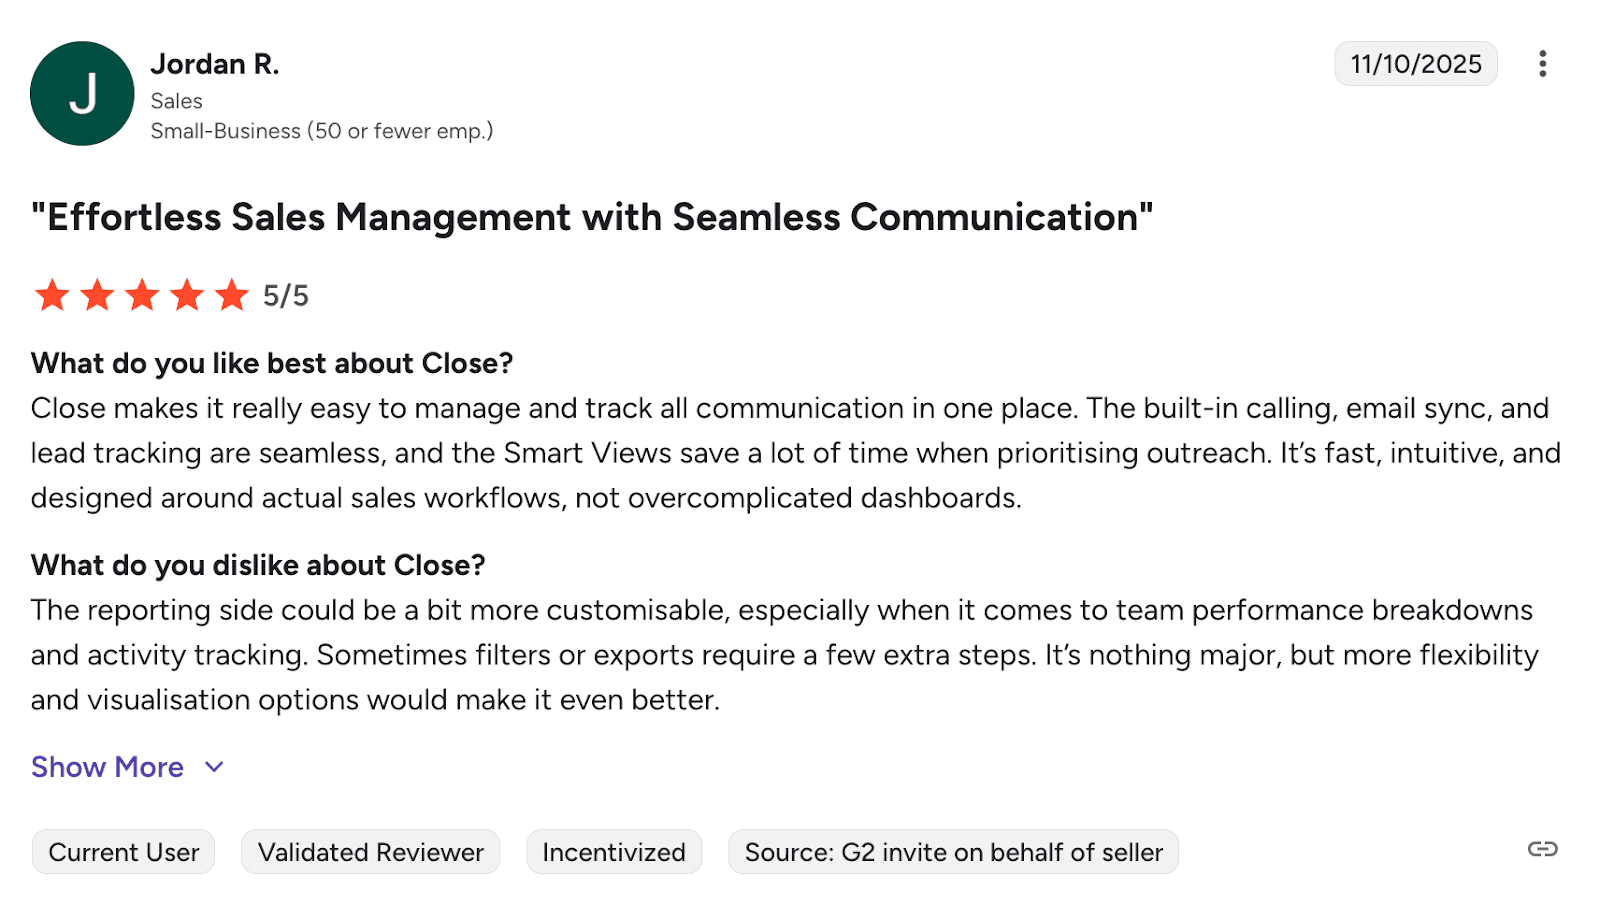This screenshot has height=919, width=1600.
Task: Click the first rating star
Action: click(52, 295)
